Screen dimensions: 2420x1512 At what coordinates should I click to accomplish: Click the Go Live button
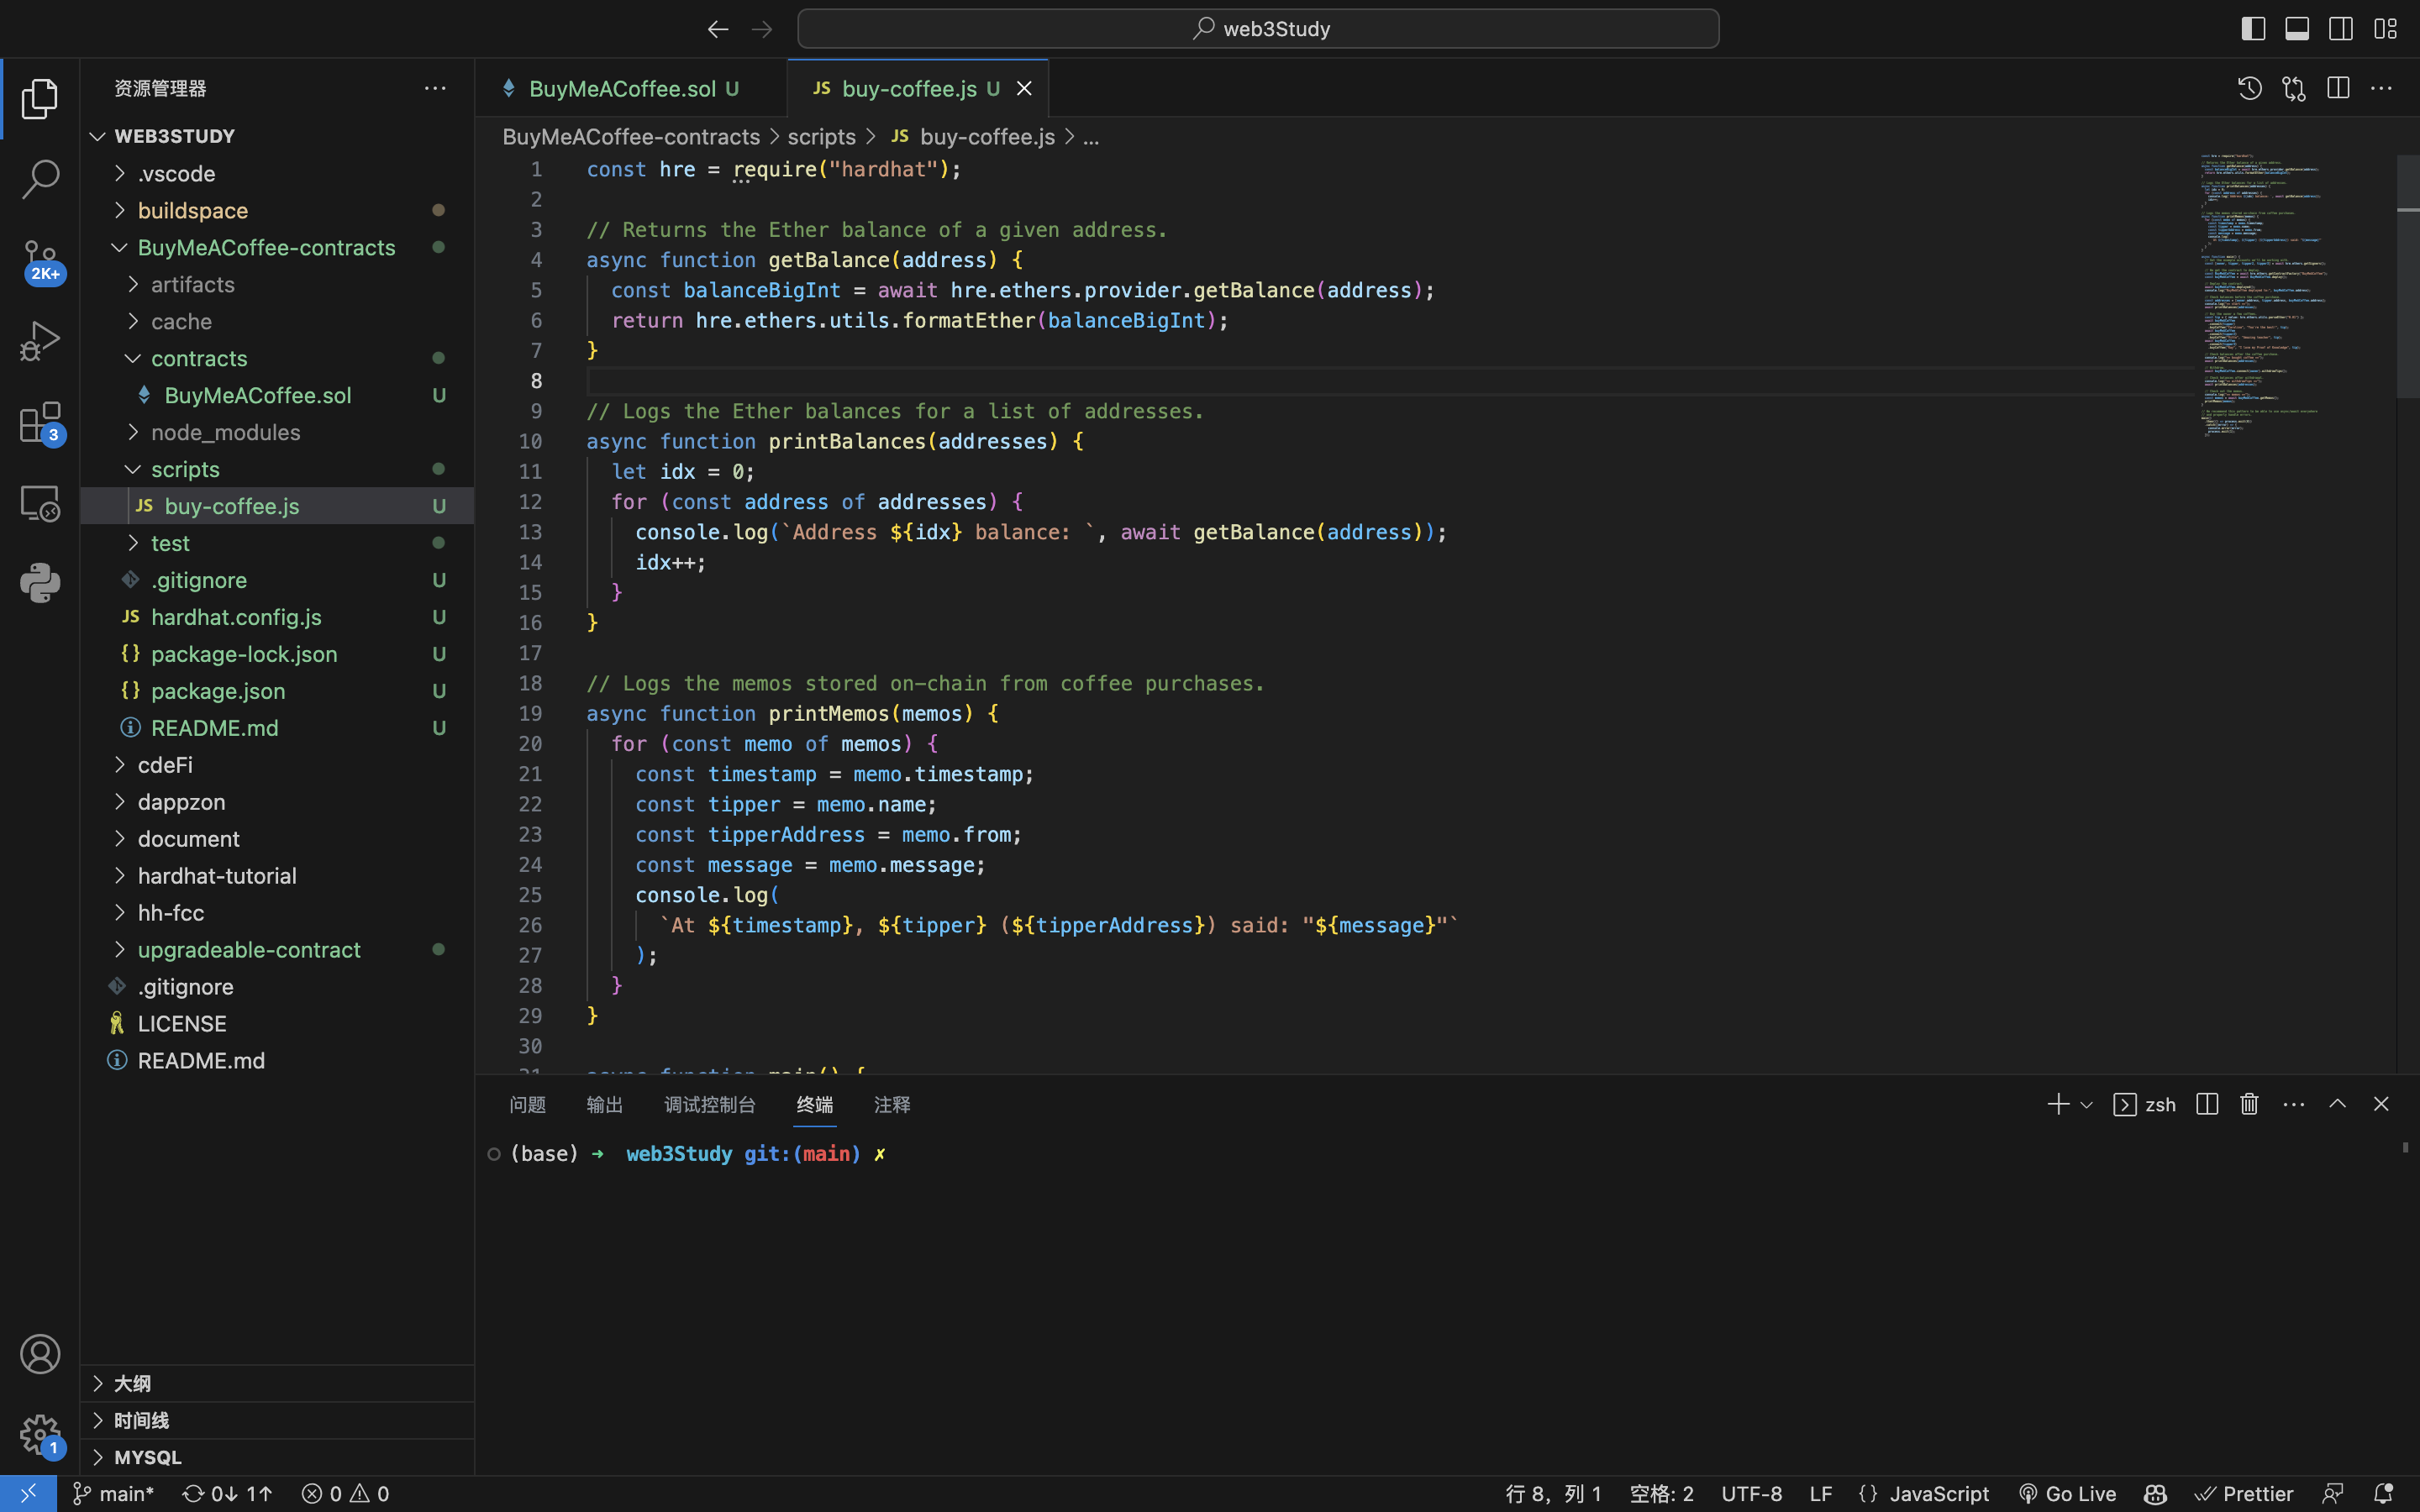(x=2067, y=1494)
